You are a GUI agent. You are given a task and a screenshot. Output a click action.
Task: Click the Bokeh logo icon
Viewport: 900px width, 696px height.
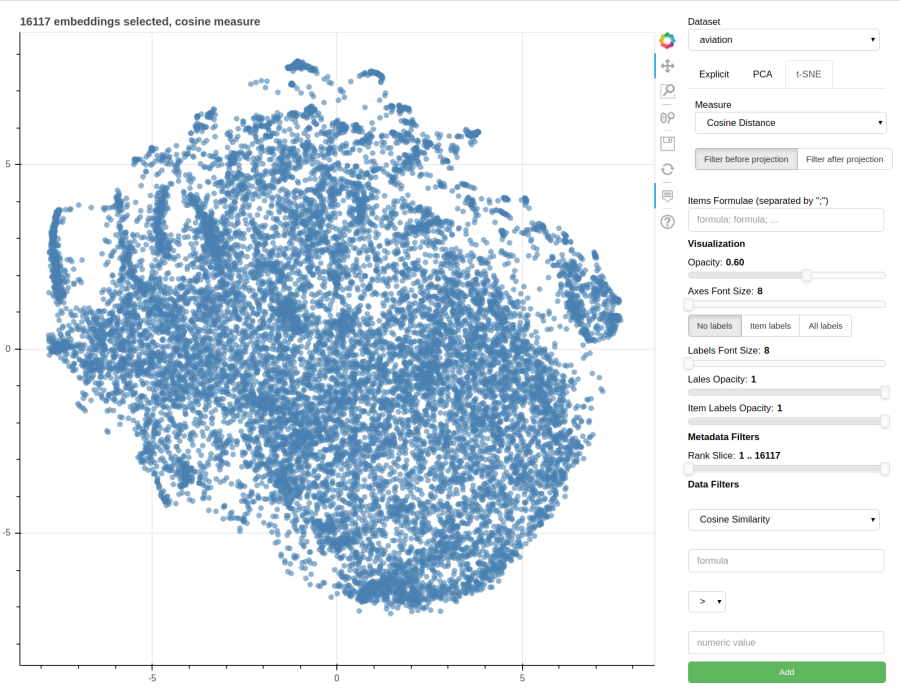[x=667, y=40]
